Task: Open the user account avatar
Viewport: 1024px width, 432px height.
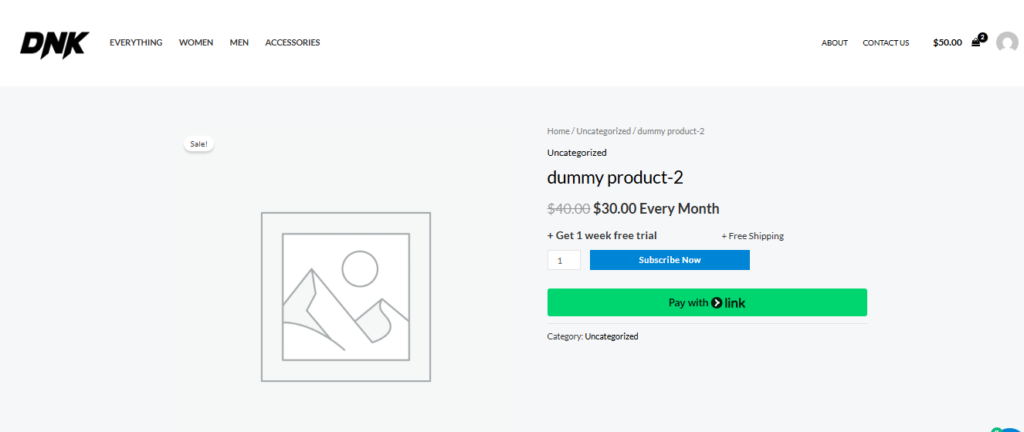Action: 1006,43
